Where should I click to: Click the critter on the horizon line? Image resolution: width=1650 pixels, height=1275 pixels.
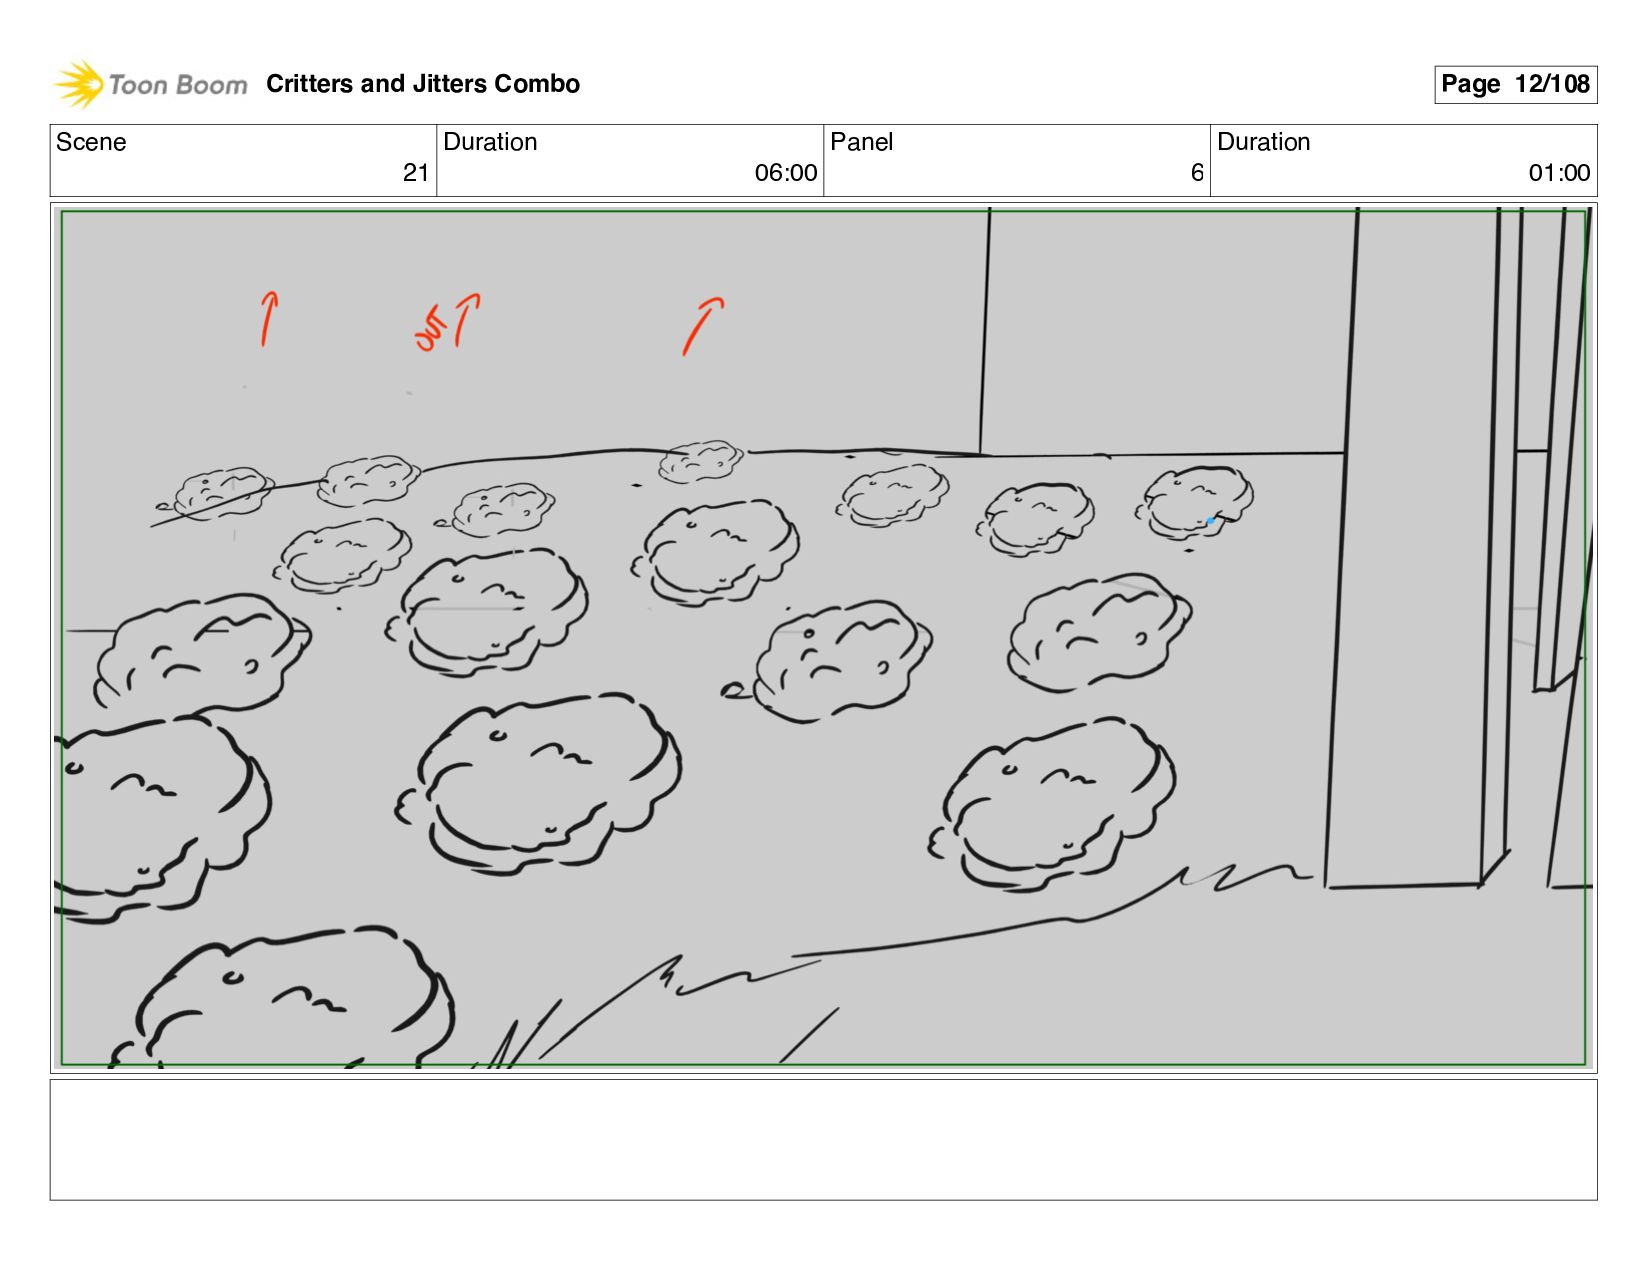click(x=701, y=461)
